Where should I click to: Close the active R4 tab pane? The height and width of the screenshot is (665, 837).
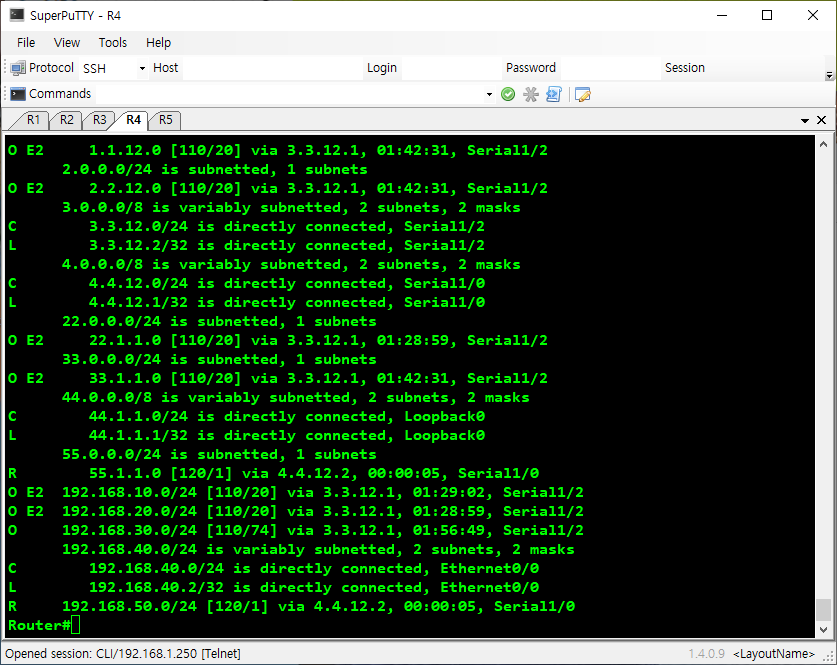coord(822,120)
